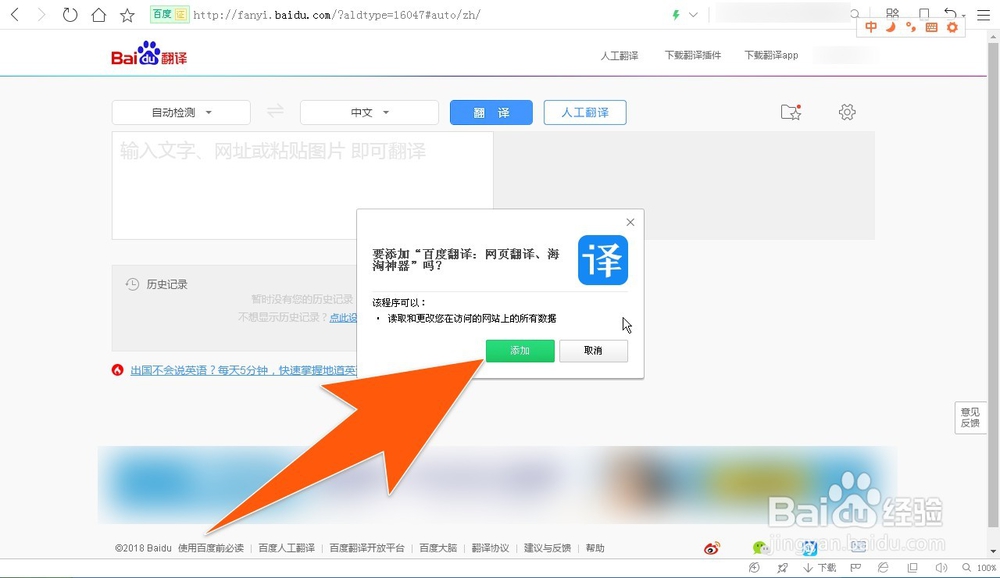
Task: Swap languages with the exchange arrows icon
Action: coord(275,112)
